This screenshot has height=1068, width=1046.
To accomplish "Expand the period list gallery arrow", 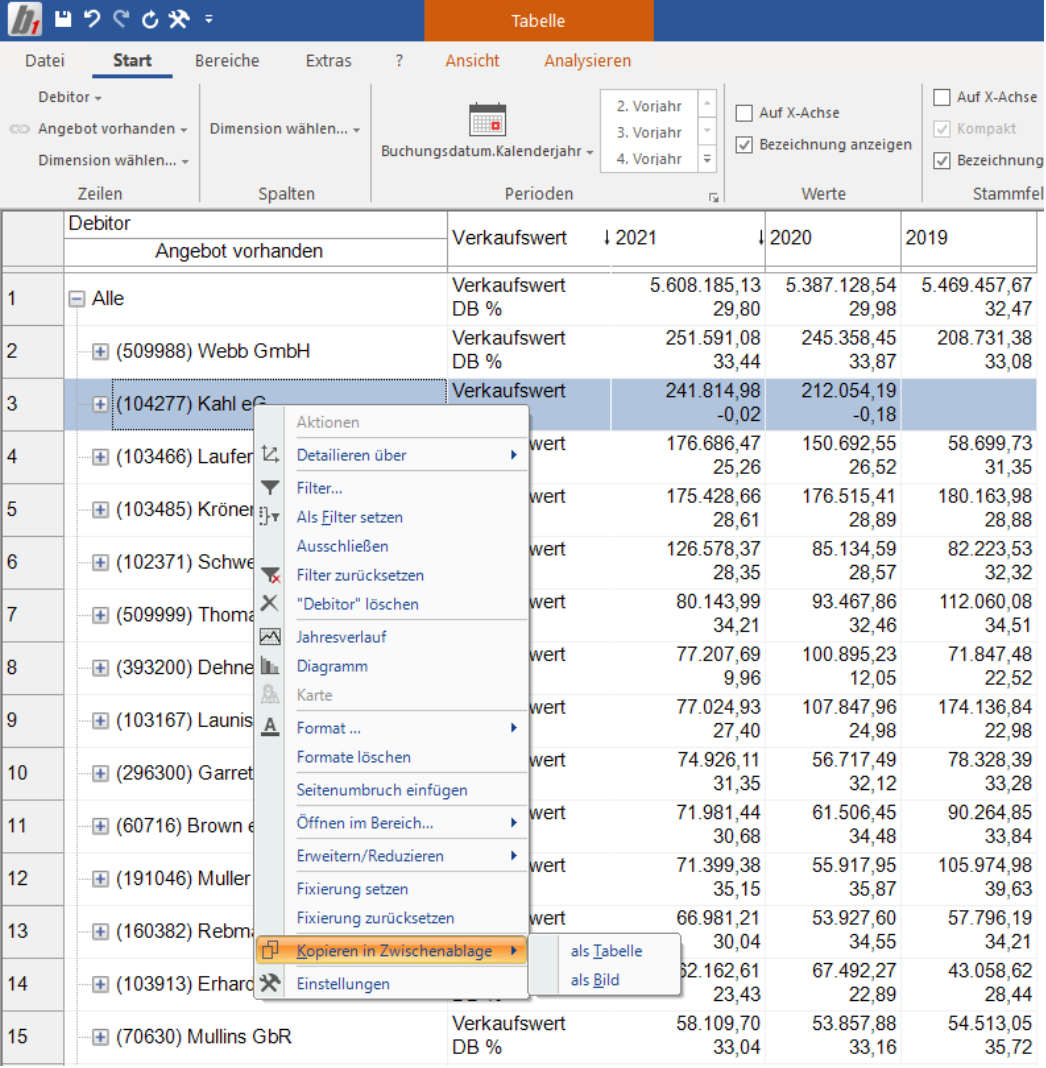I will 708,159.
